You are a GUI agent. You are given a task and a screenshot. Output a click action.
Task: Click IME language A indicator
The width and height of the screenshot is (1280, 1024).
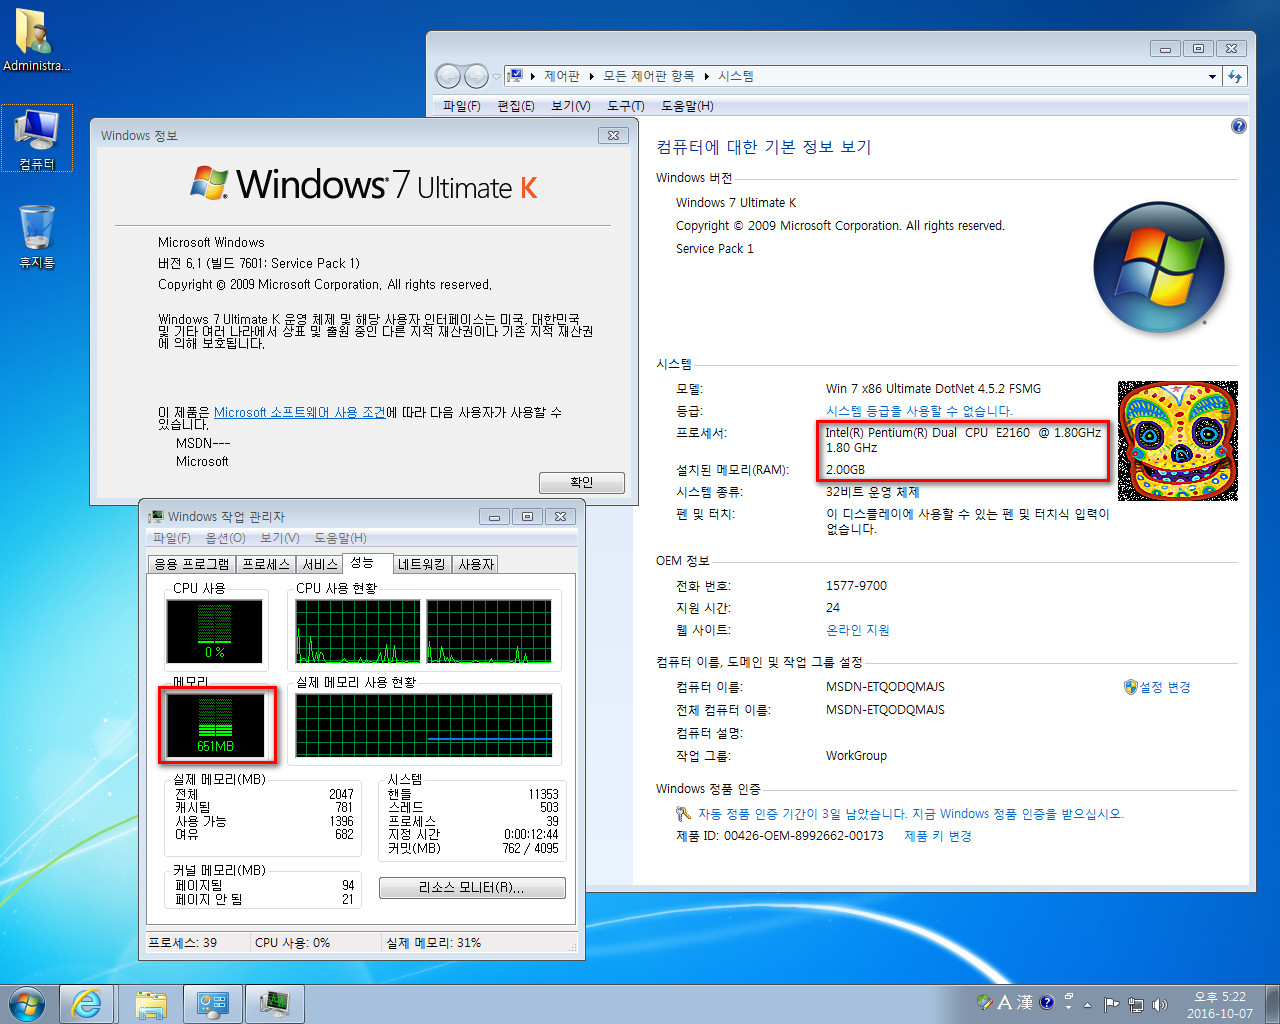[1005, 1002]
